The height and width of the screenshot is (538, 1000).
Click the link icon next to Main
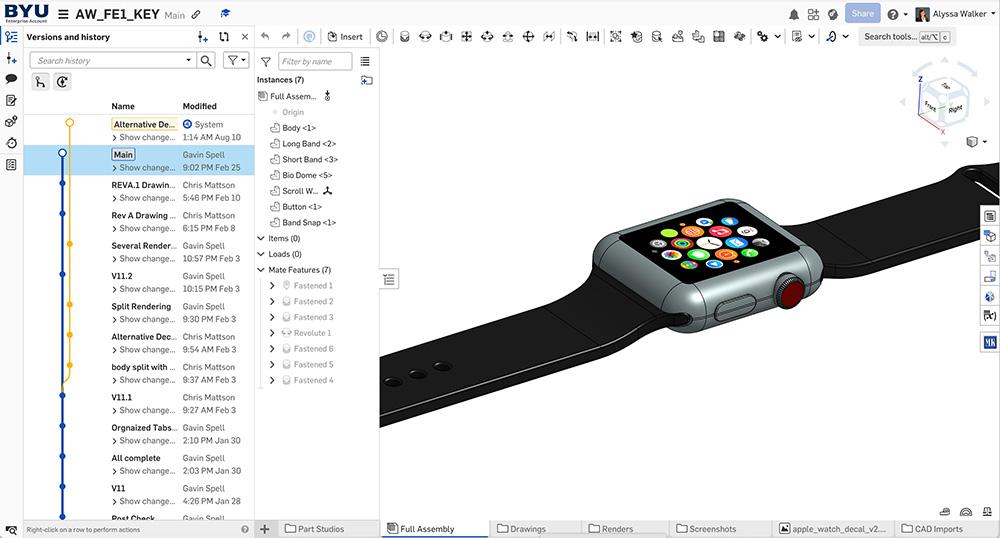click(195, 15)
